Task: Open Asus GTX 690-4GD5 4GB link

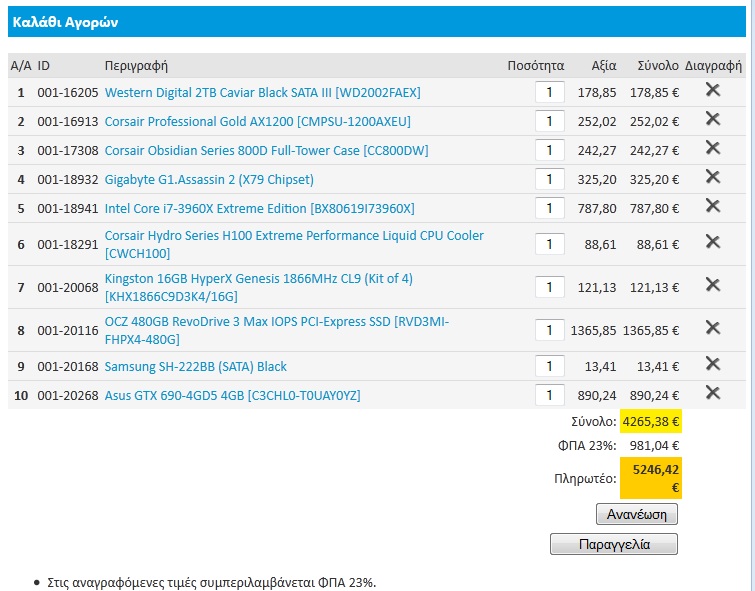Action: [233, 395]
